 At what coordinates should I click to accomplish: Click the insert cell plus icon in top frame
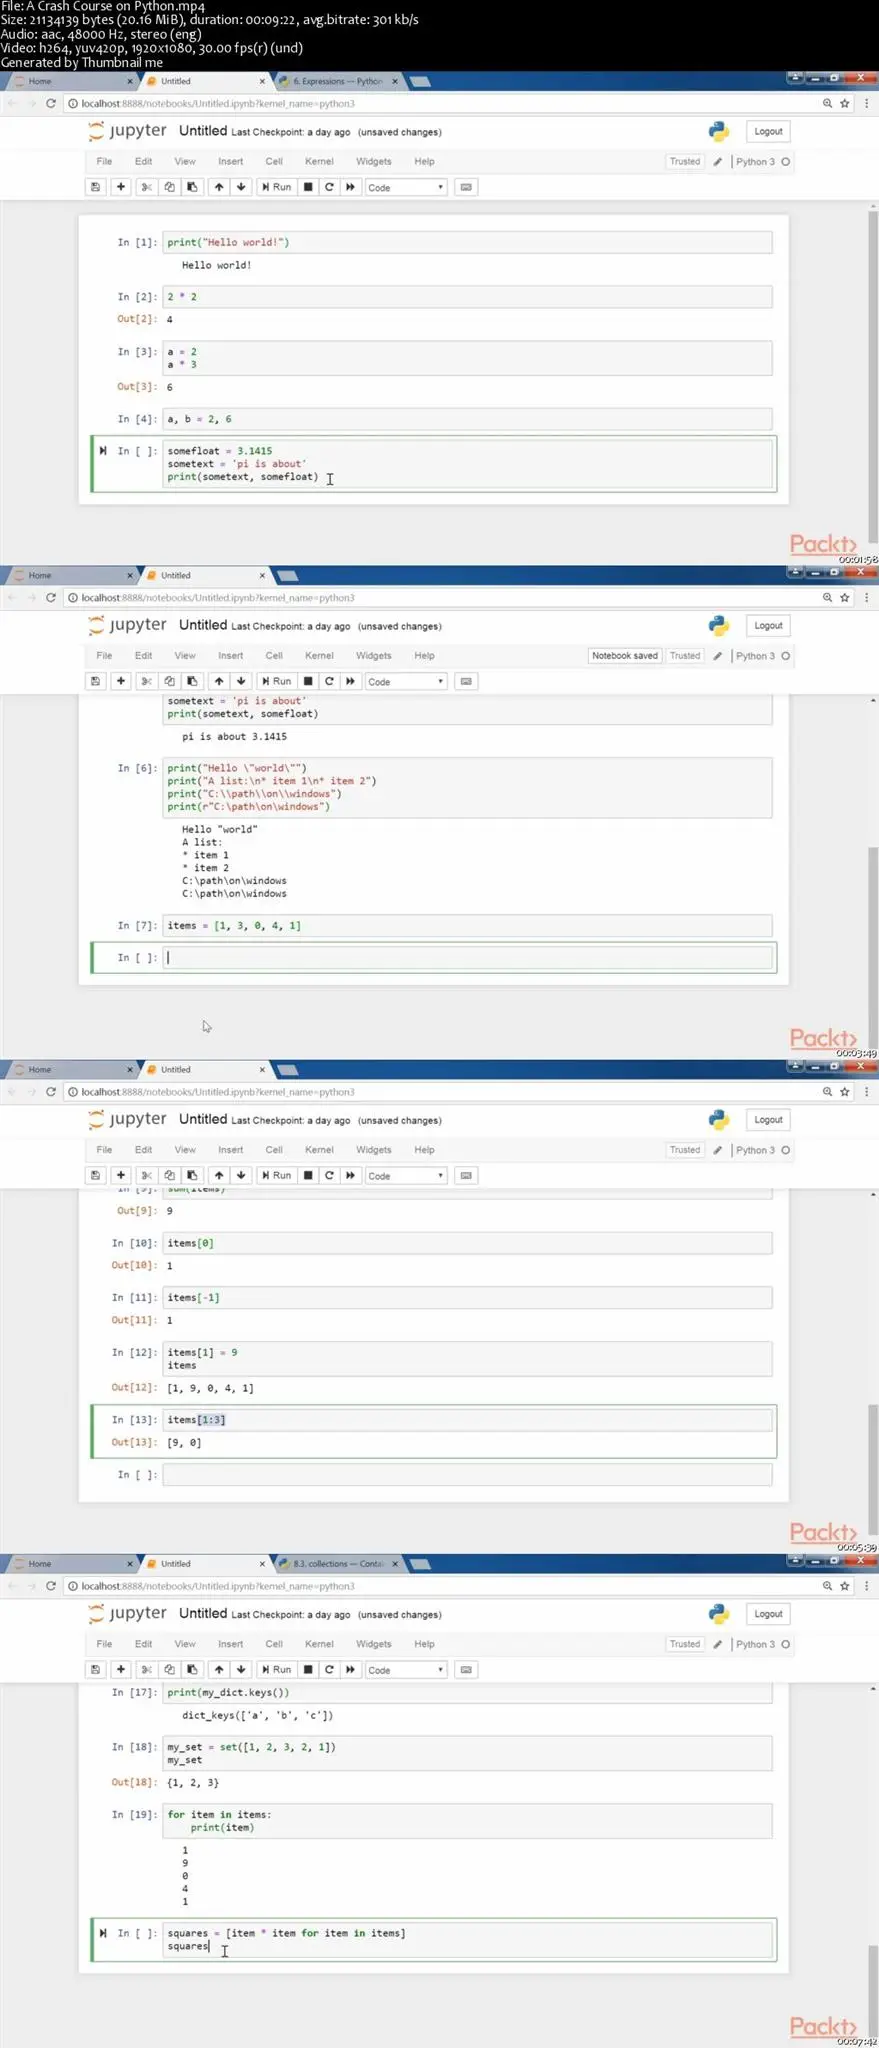121,187
